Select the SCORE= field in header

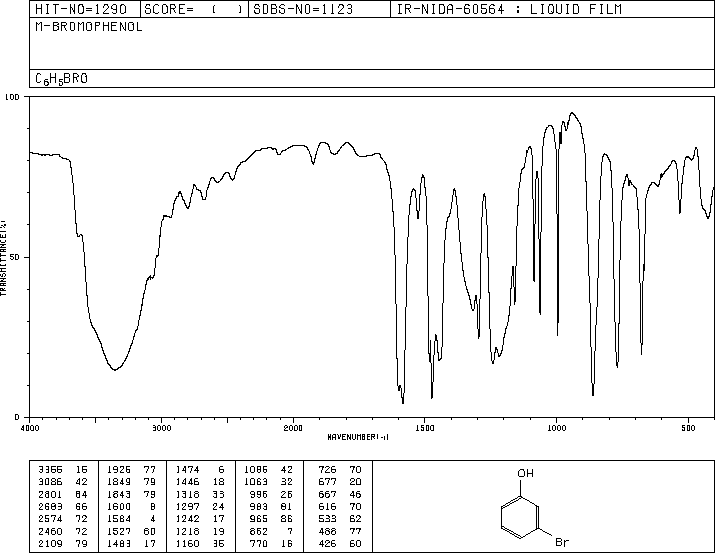[194, 9]
